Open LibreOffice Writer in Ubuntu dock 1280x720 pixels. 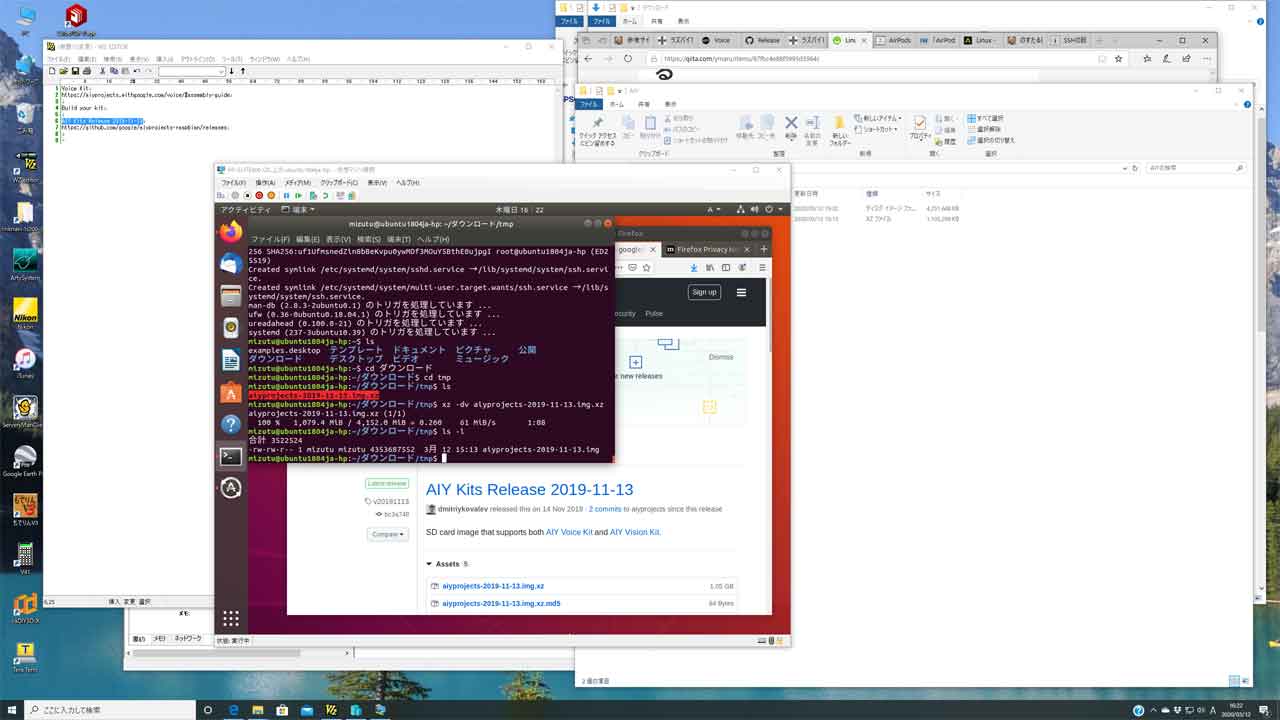pos(231,360)
